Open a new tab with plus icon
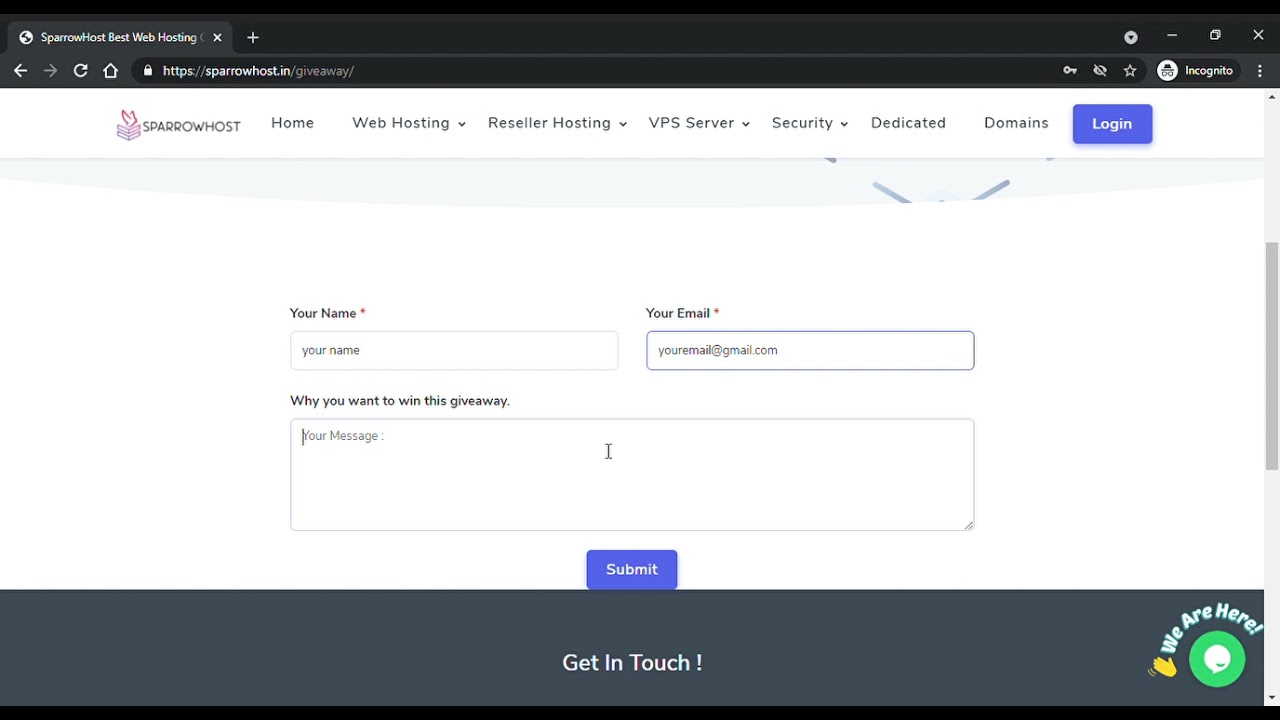Image resolution: width=1280 pixels, height=720 pixels. pyautogui.click(x=253, y=37)
